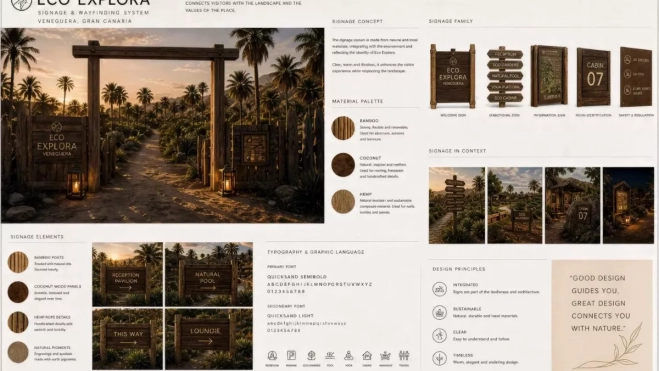This screenshot has width=659, height=371.
Task: Open the This Way sign photo
Action: click(x=128, y=339)
